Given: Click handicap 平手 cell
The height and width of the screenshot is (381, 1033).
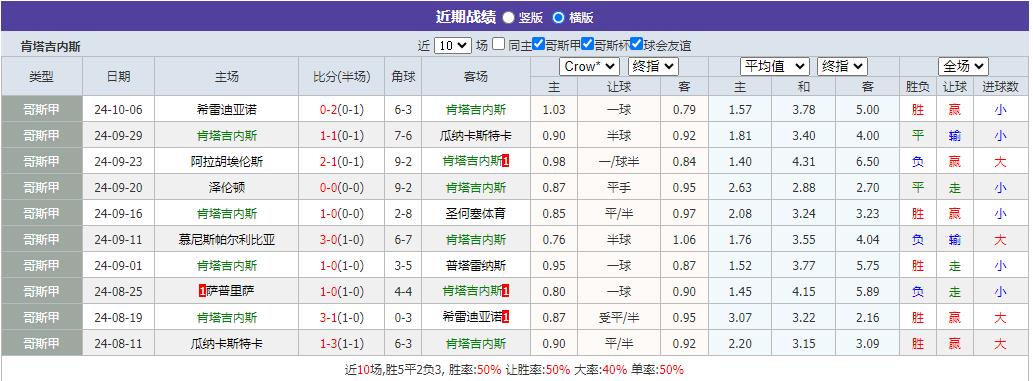Looking at the screenshot, I should 619,188.
